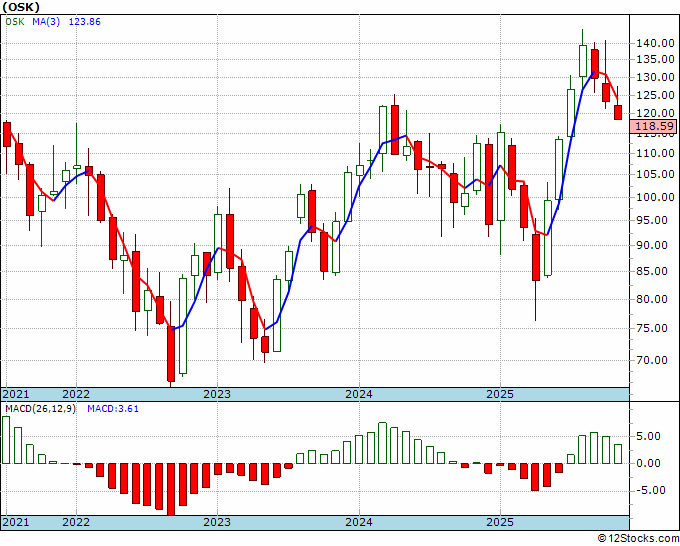Viewport: 680px width, 546px height.
Task: Click 2024 on the price chart timeline
Action: click(359, 394)
